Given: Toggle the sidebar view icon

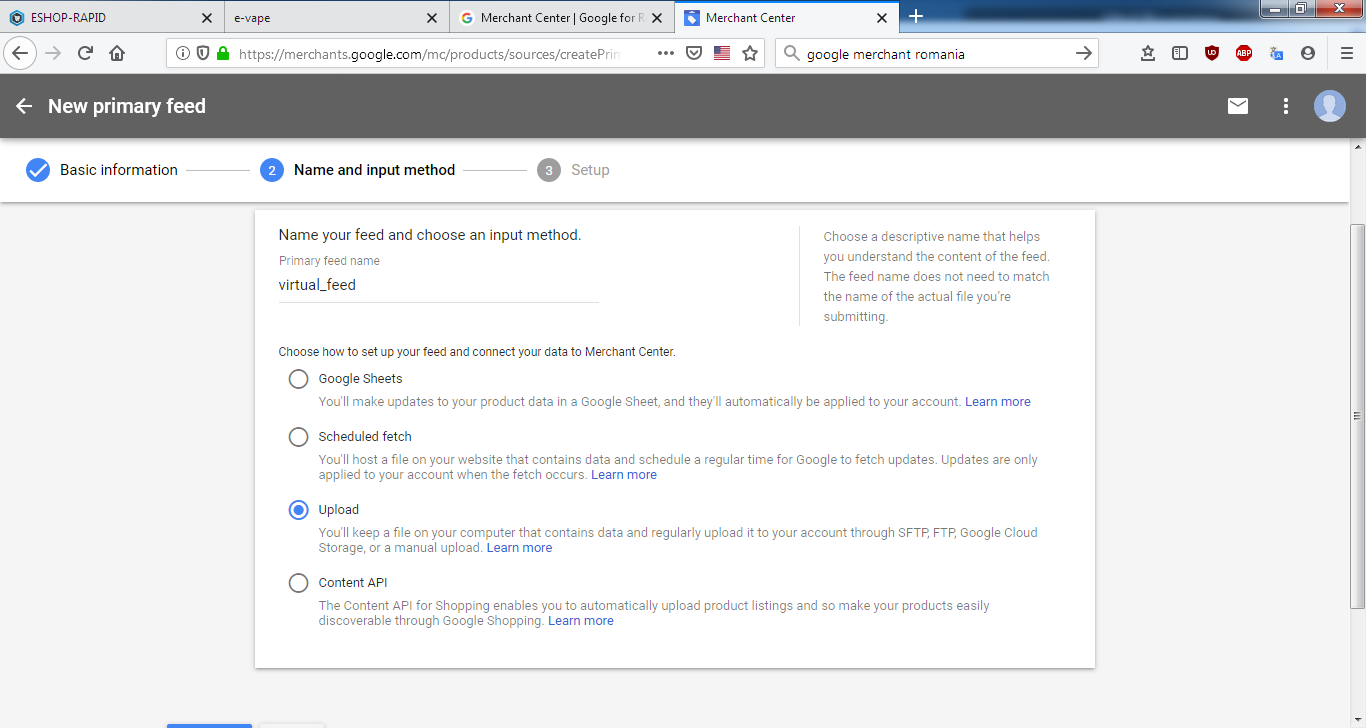Looking at the screenshot, I should click(1180, 54).
